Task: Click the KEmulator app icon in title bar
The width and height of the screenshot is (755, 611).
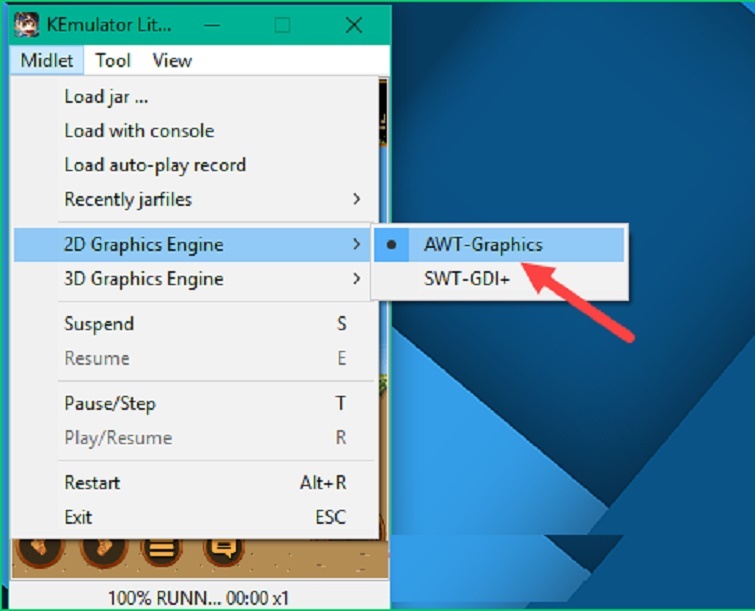Action: (27, 25)
